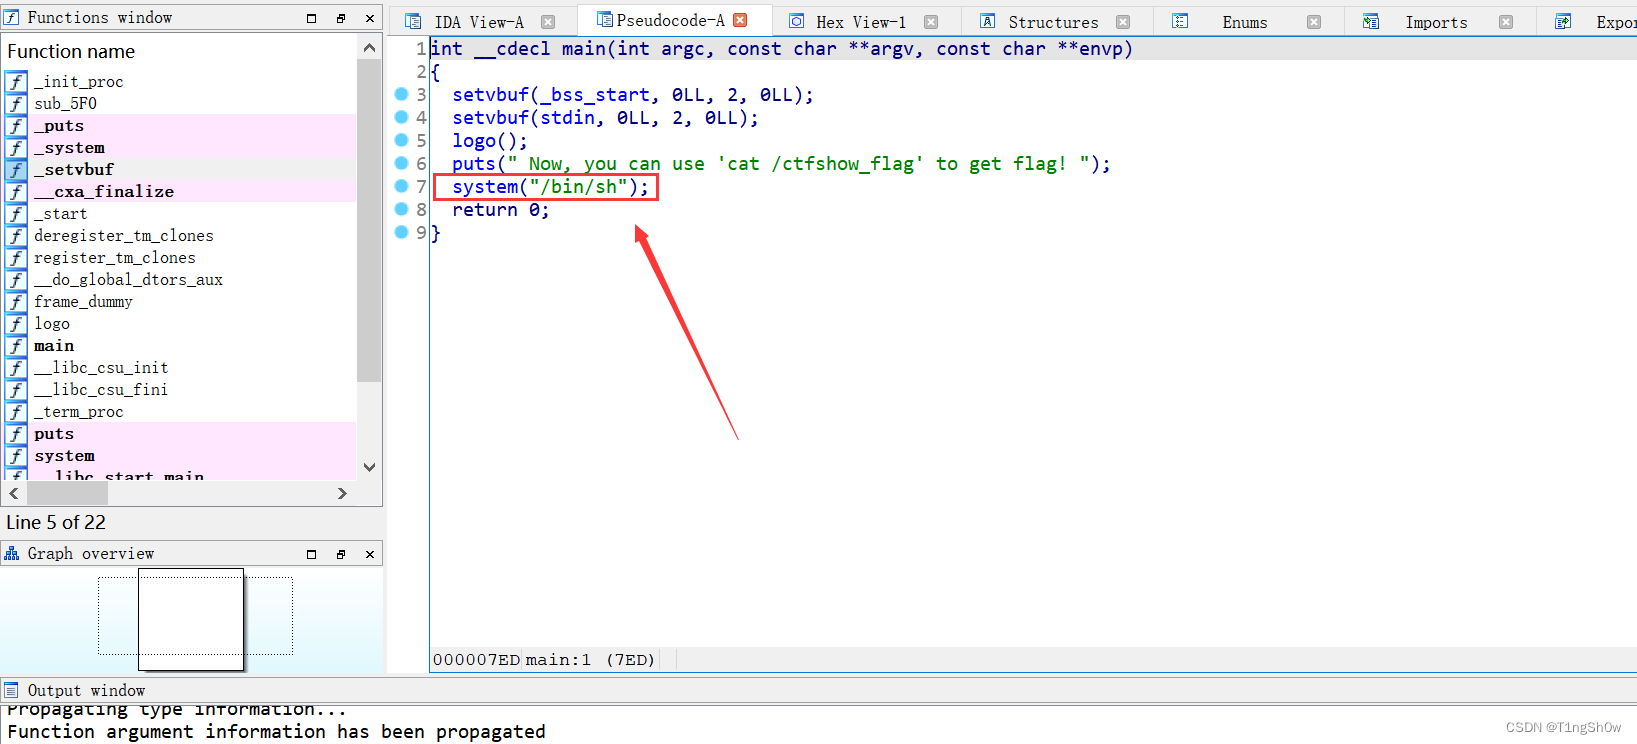Image resolution: width=1637 pixels, height=744 pixels.
Task: Click function list scroll left arrow
Action: pyautogui.click(x=14, y=493)
